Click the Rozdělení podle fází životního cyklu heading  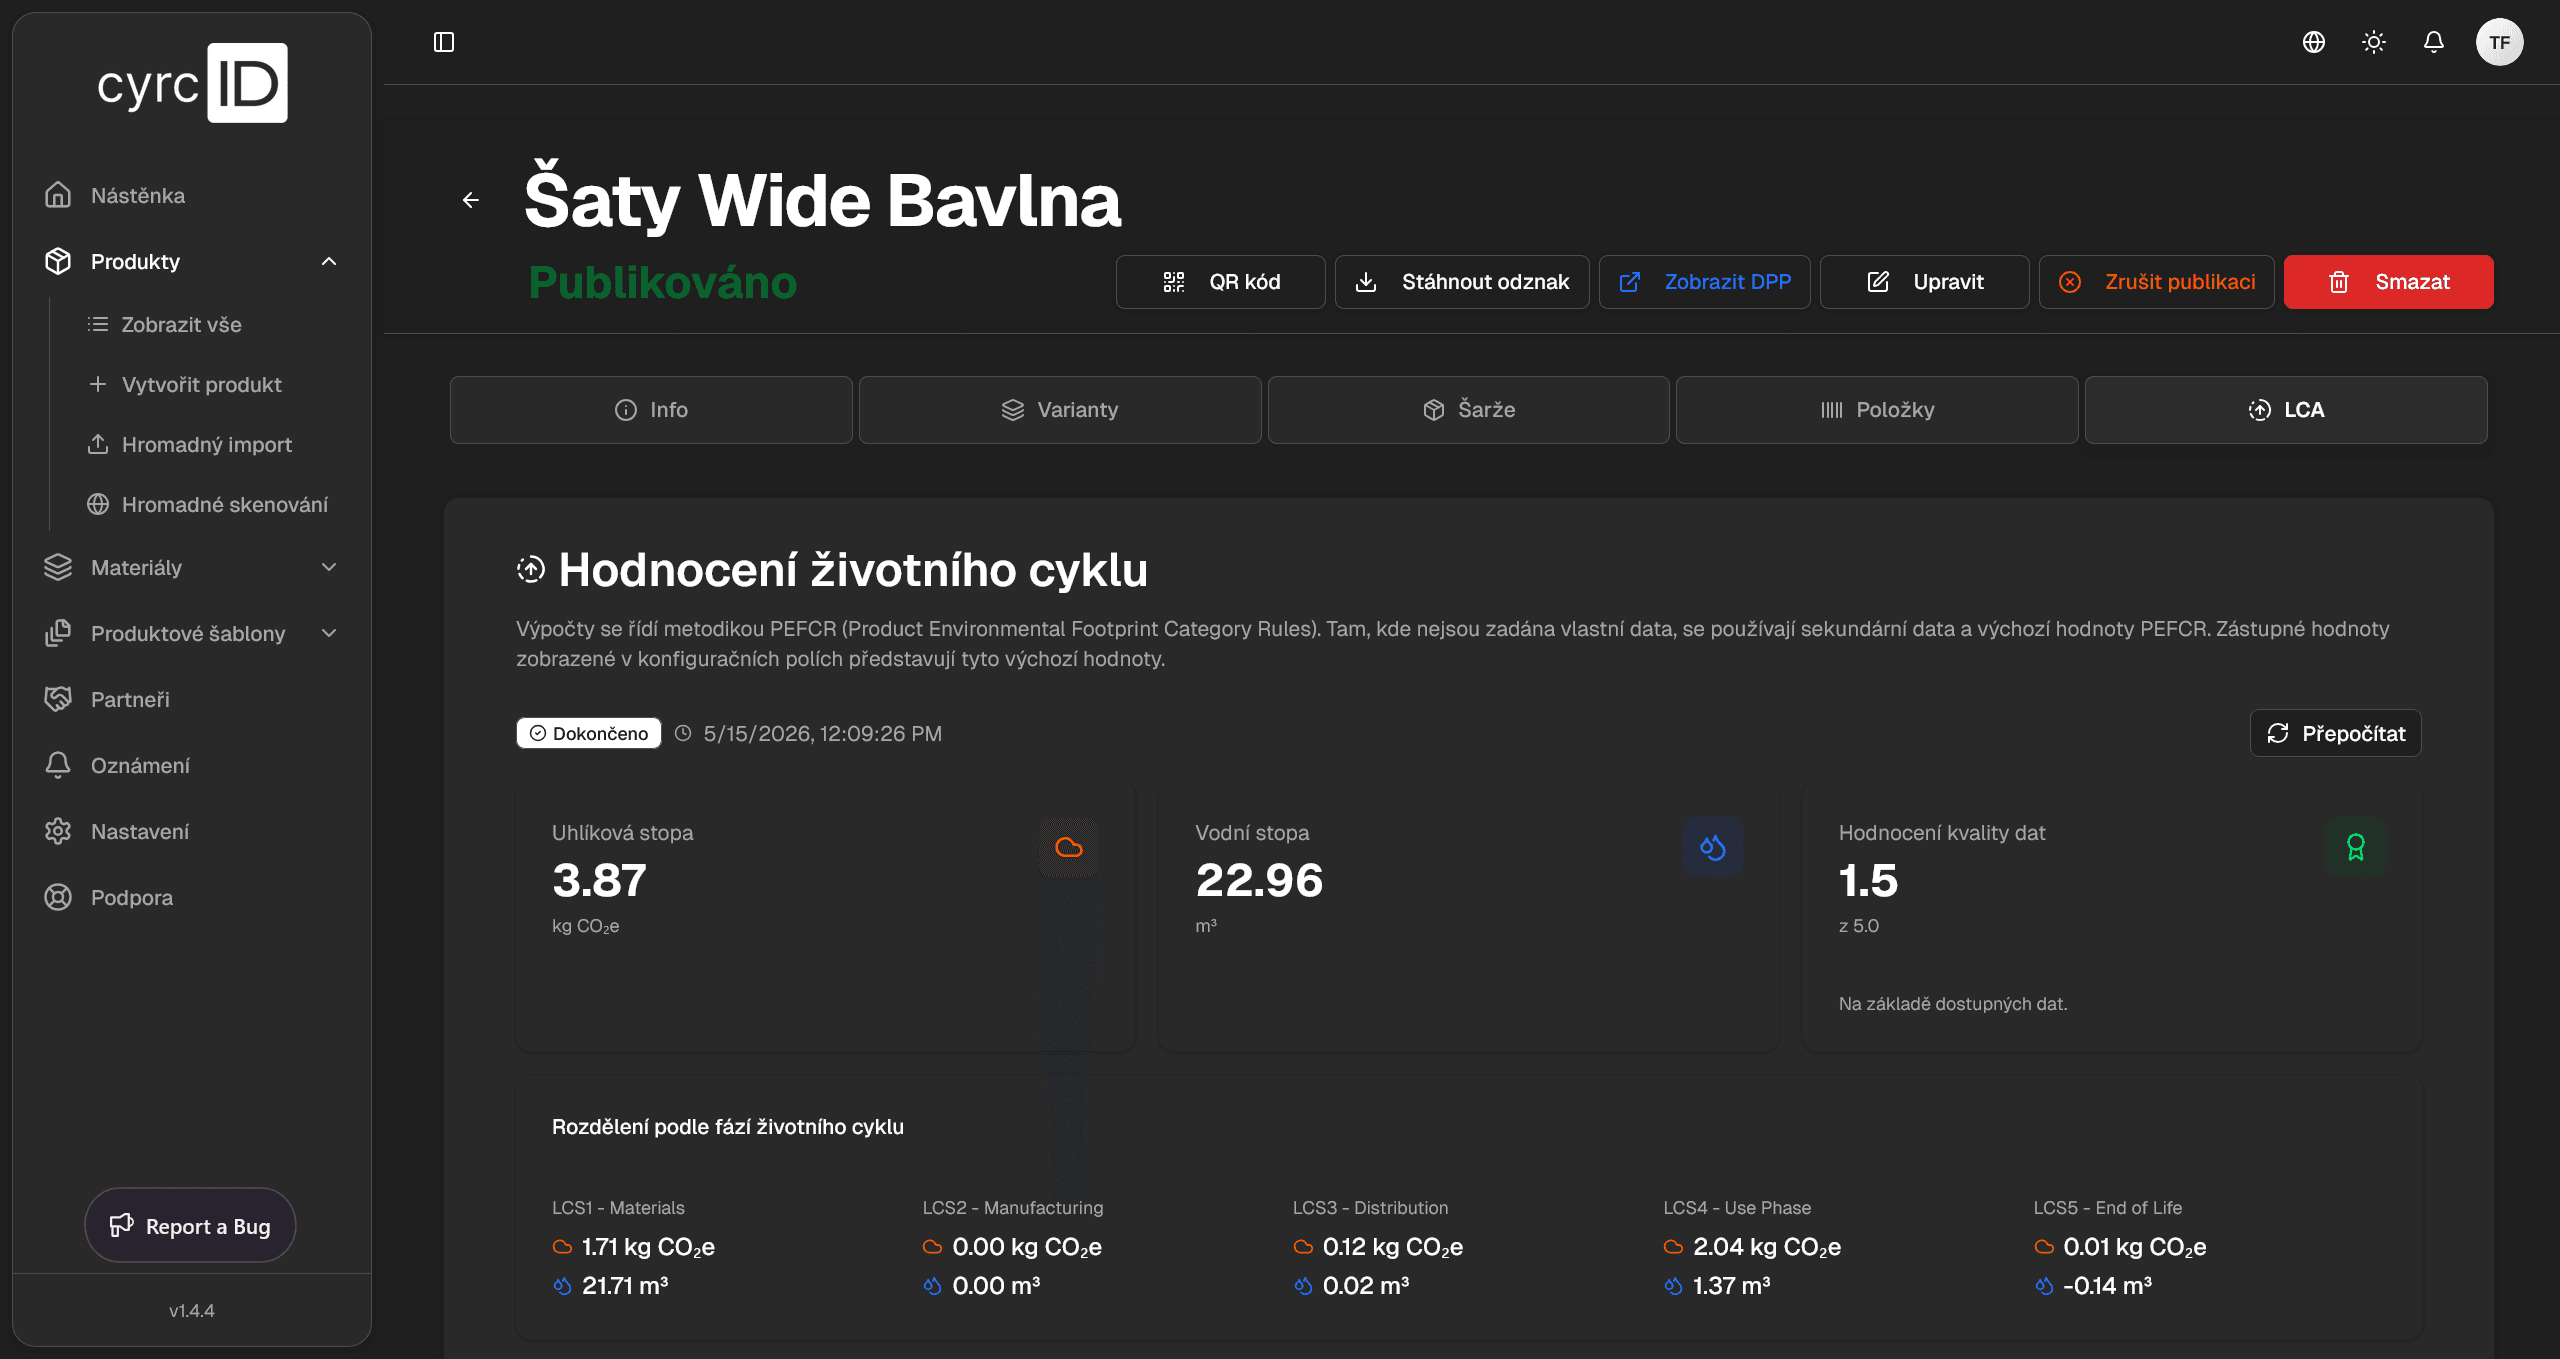point(728,1127)
